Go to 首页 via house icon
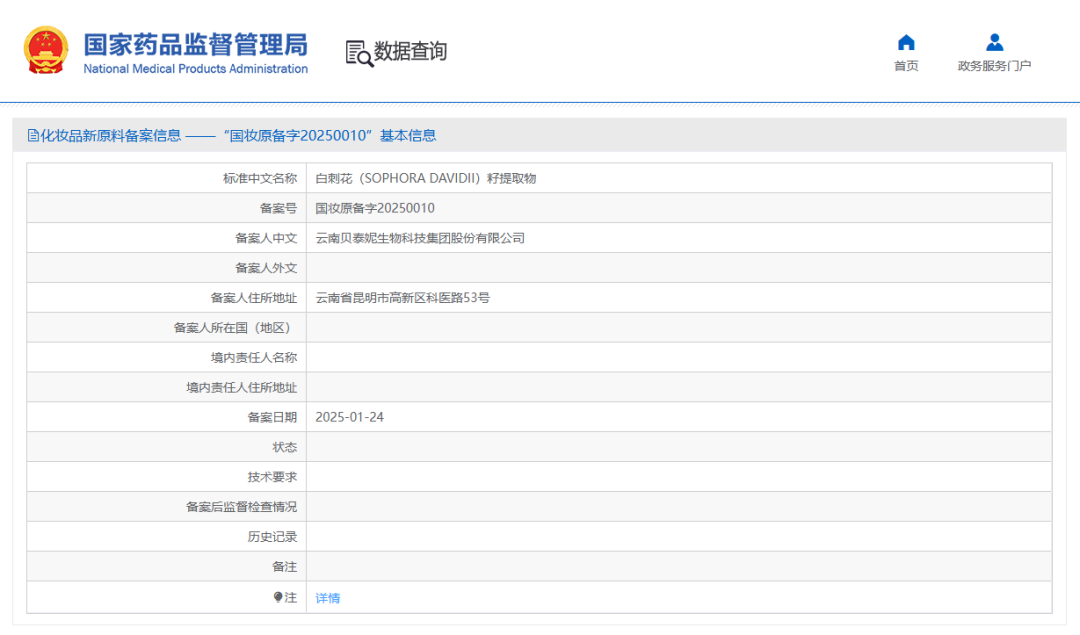 906,43
